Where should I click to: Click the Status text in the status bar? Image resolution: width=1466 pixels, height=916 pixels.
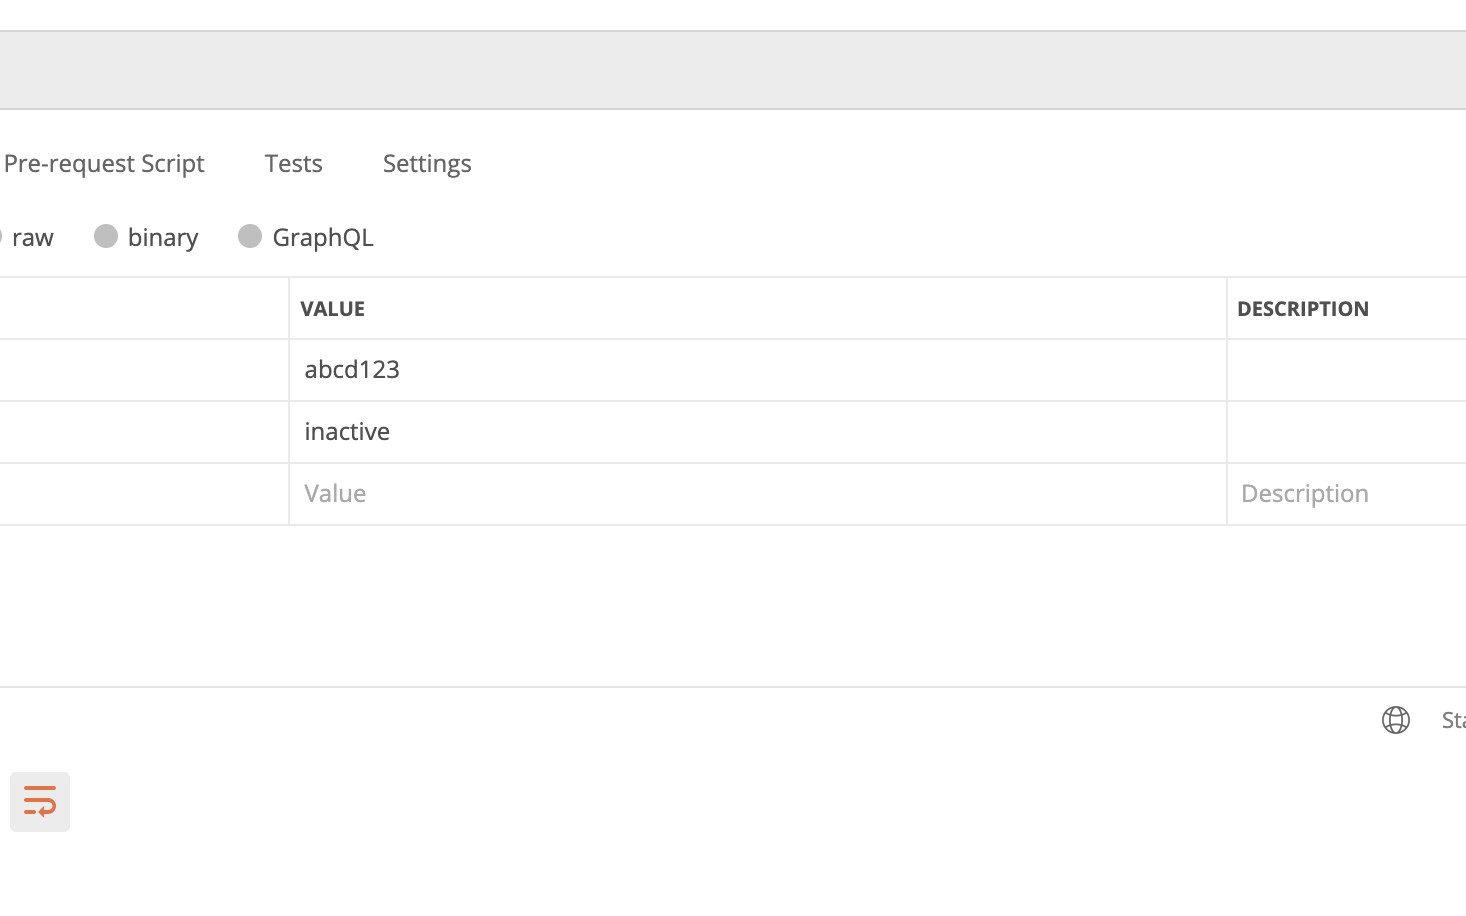tap(1452, 720)
